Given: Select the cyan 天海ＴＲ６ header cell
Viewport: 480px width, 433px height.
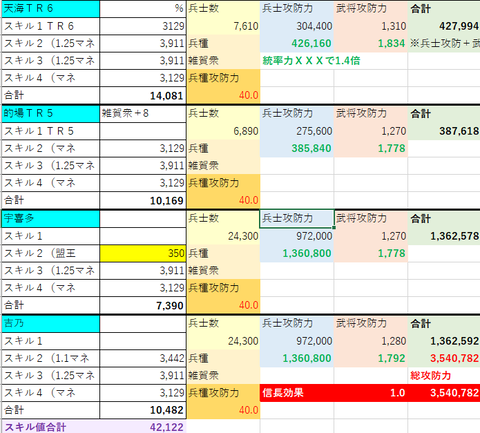Looking at the screenshot, I should (x=51, y=9).
